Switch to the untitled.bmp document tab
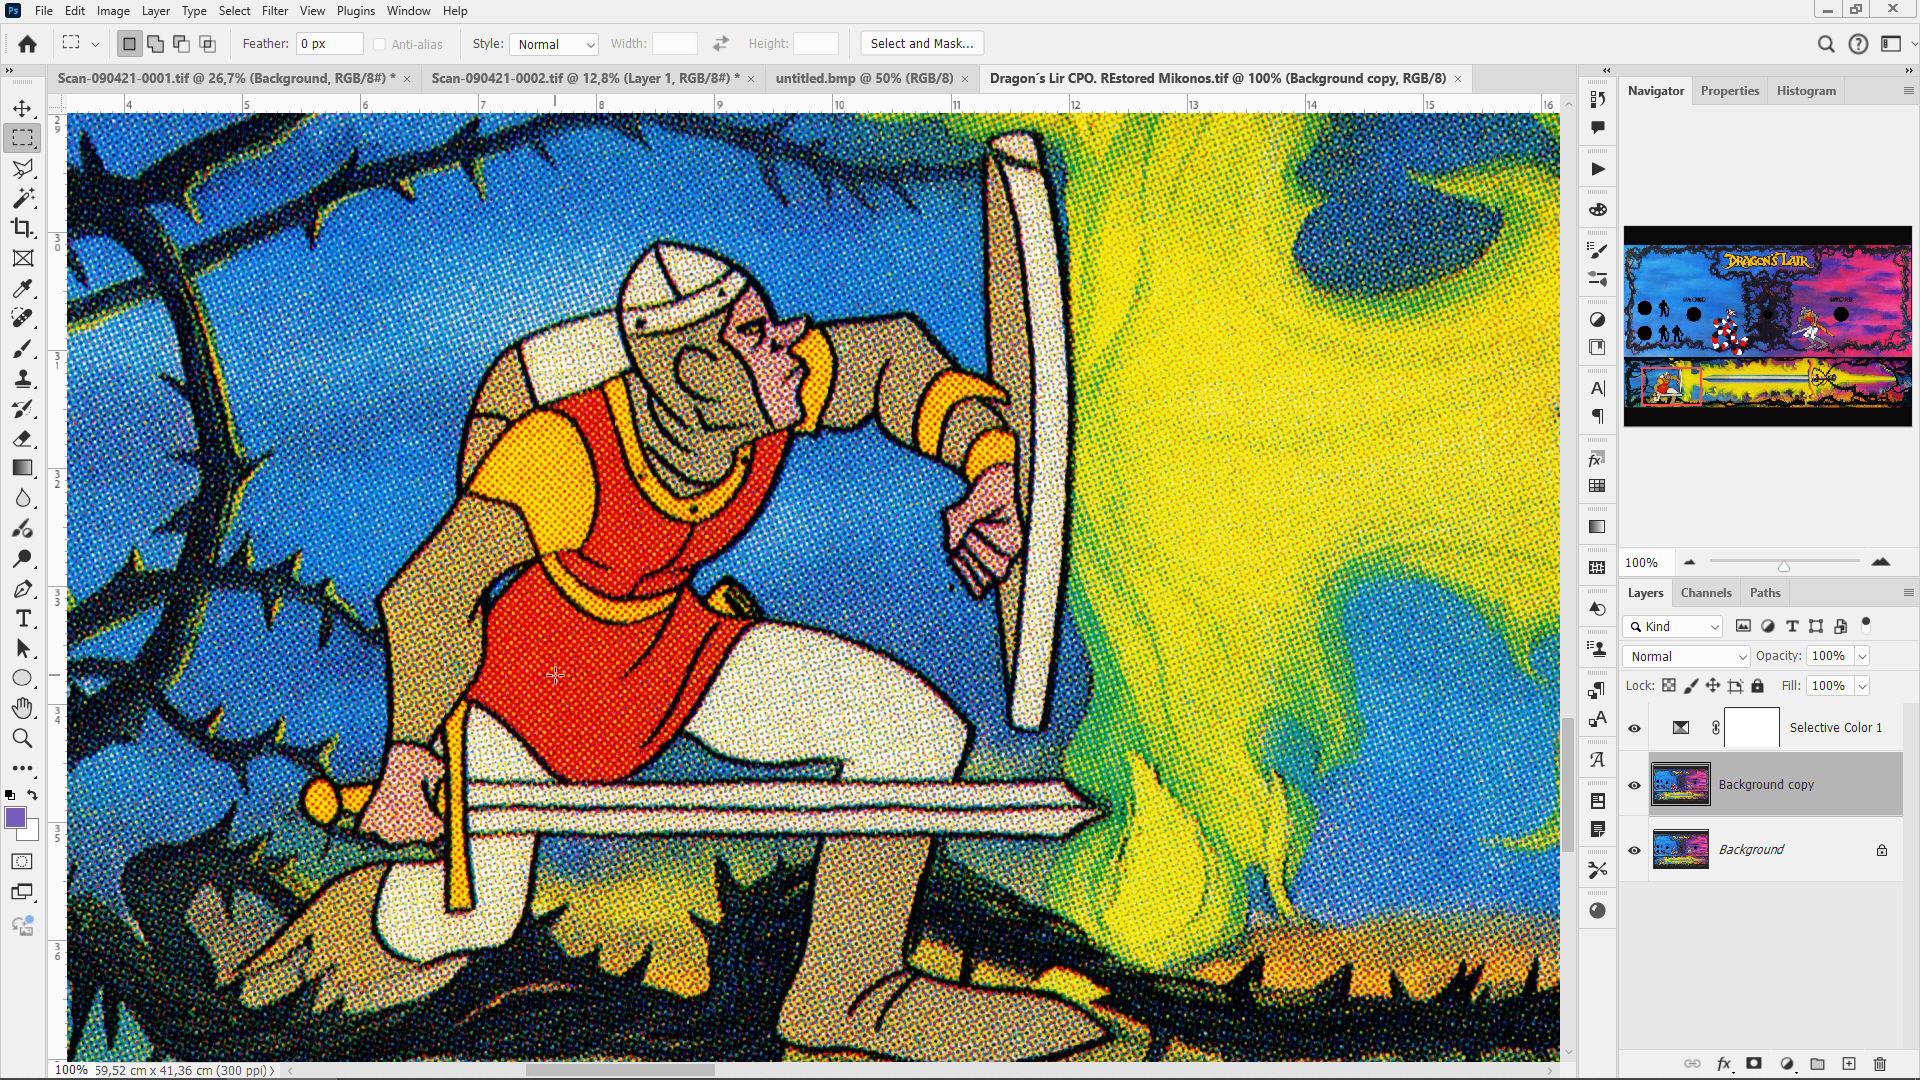Image resolution: width=1920 pixels, height=1080 pixels. point(864,78)
